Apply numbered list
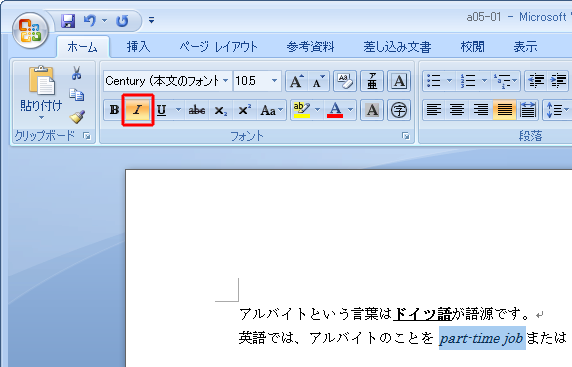572x367 pixels. [x=468, y=81]
